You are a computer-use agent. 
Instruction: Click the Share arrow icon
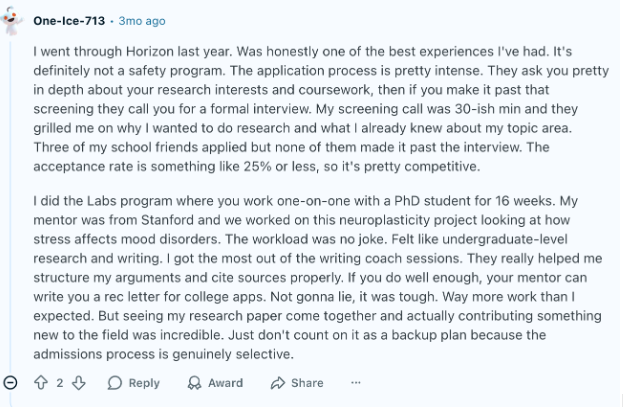pos(278,383)
